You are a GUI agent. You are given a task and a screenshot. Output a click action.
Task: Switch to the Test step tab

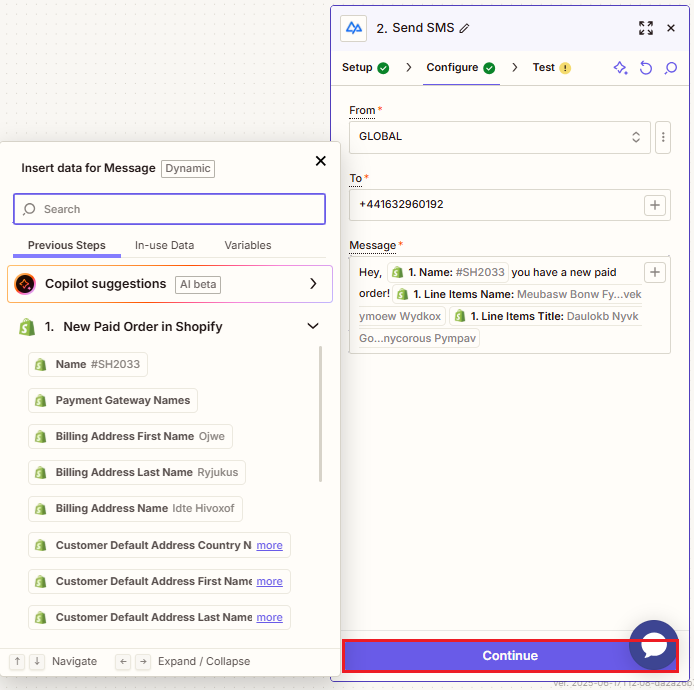click(551, 68)
